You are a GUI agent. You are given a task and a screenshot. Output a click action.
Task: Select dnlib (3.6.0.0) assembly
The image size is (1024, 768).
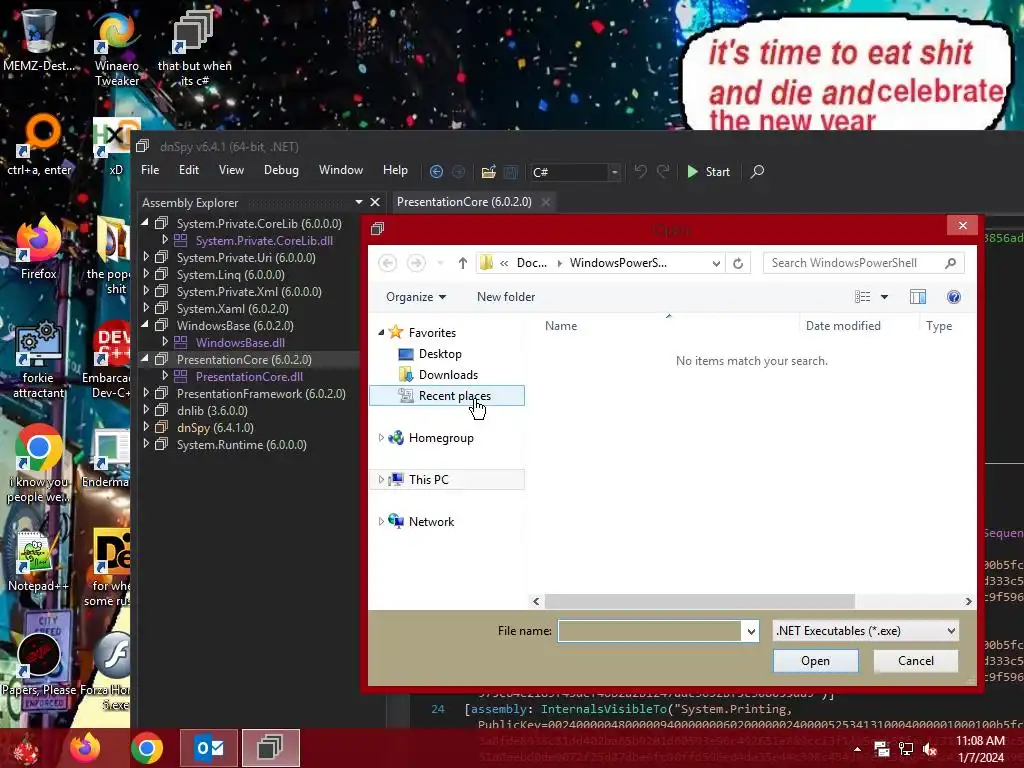coord(212,411)
